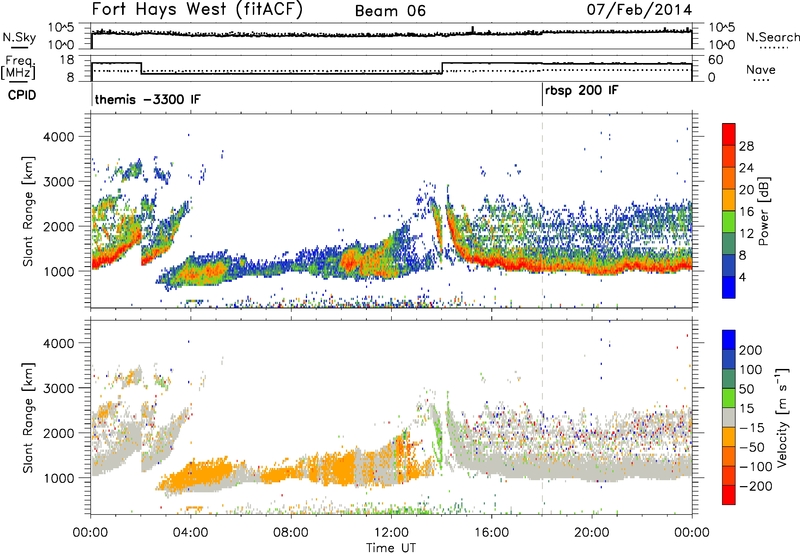Click the 60 tick on the Nave axis
The width and height of the screenshot is (800, 554).
pyautogui.click(x=716, y=60)
